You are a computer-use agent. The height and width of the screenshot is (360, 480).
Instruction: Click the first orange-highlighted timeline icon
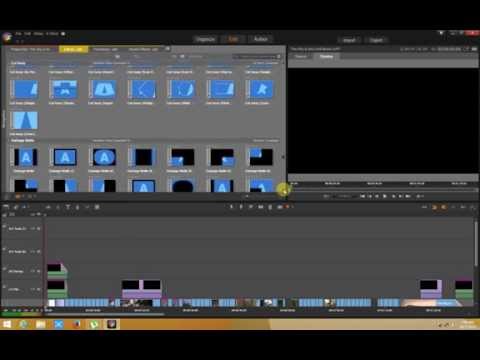435,207
